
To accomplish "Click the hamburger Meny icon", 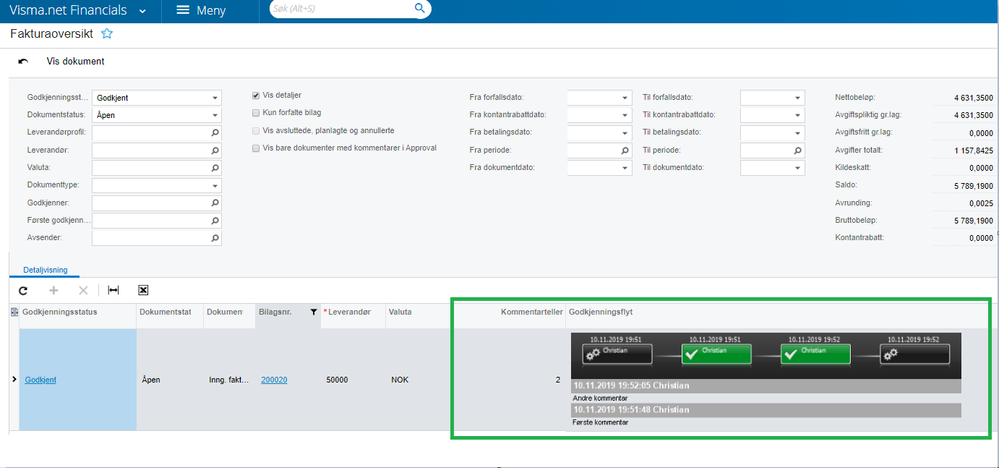I will click(x=183, y=10).
